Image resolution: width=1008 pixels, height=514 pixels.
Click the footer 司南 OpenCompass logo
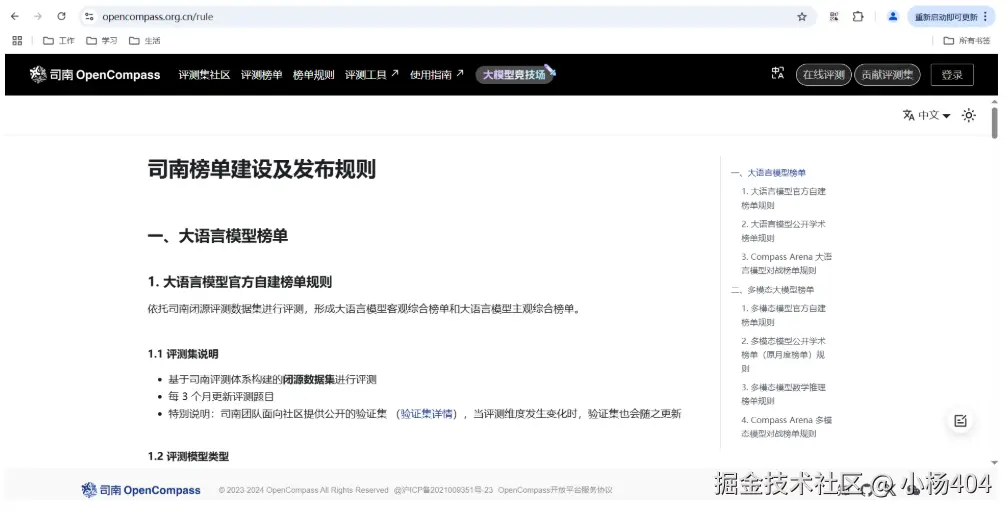tap(141, 490)
